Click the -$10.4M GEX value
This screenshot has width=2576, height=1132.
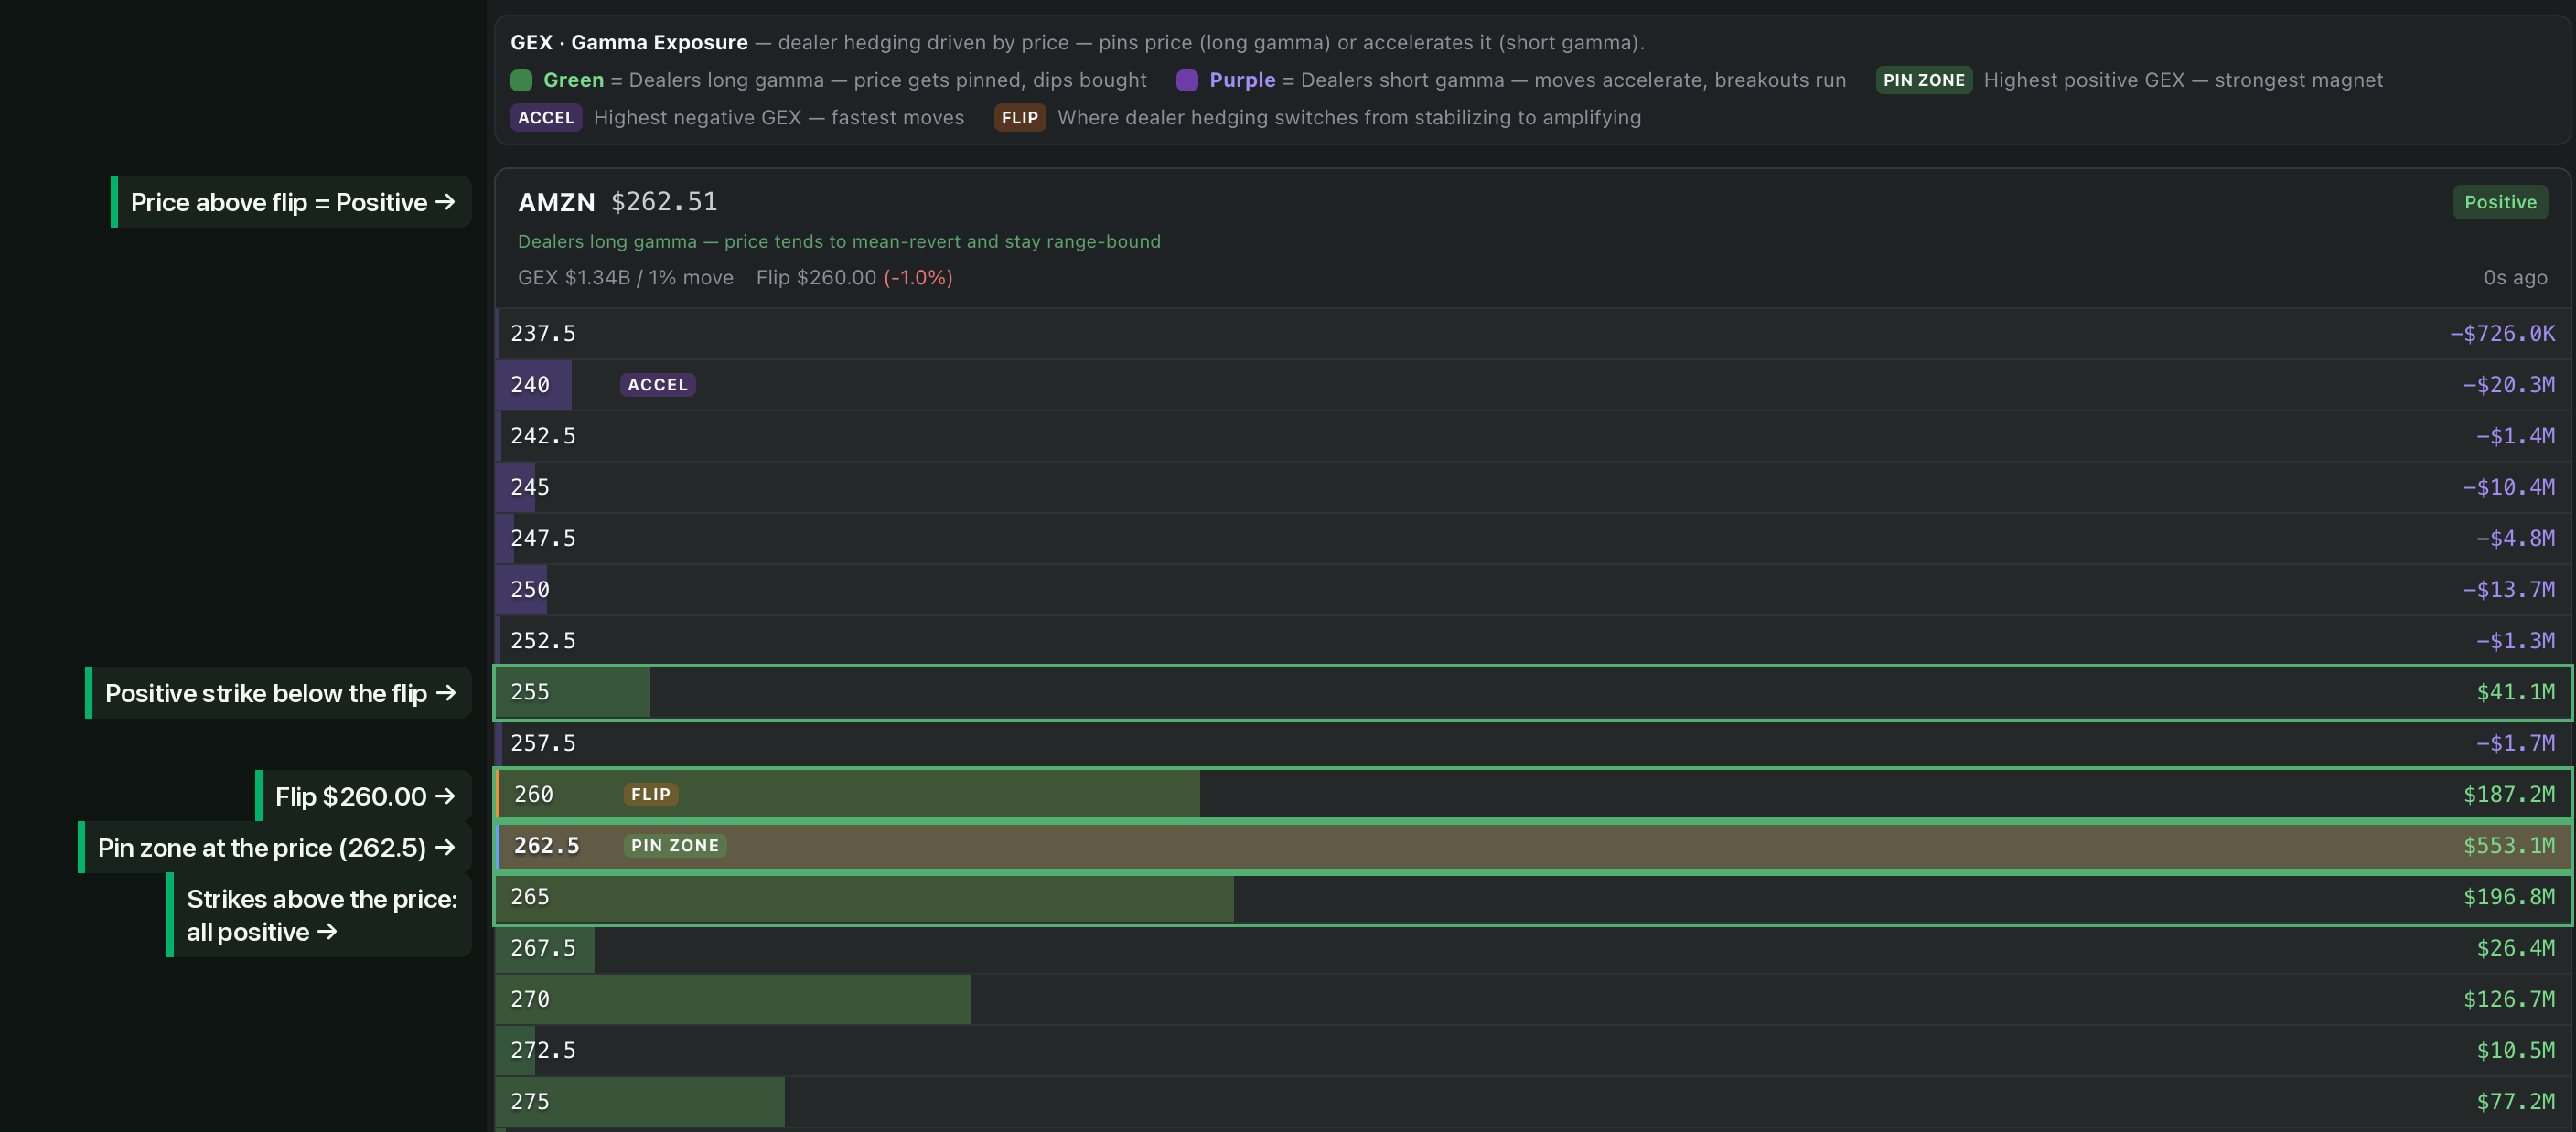(x=2508, y=487)
